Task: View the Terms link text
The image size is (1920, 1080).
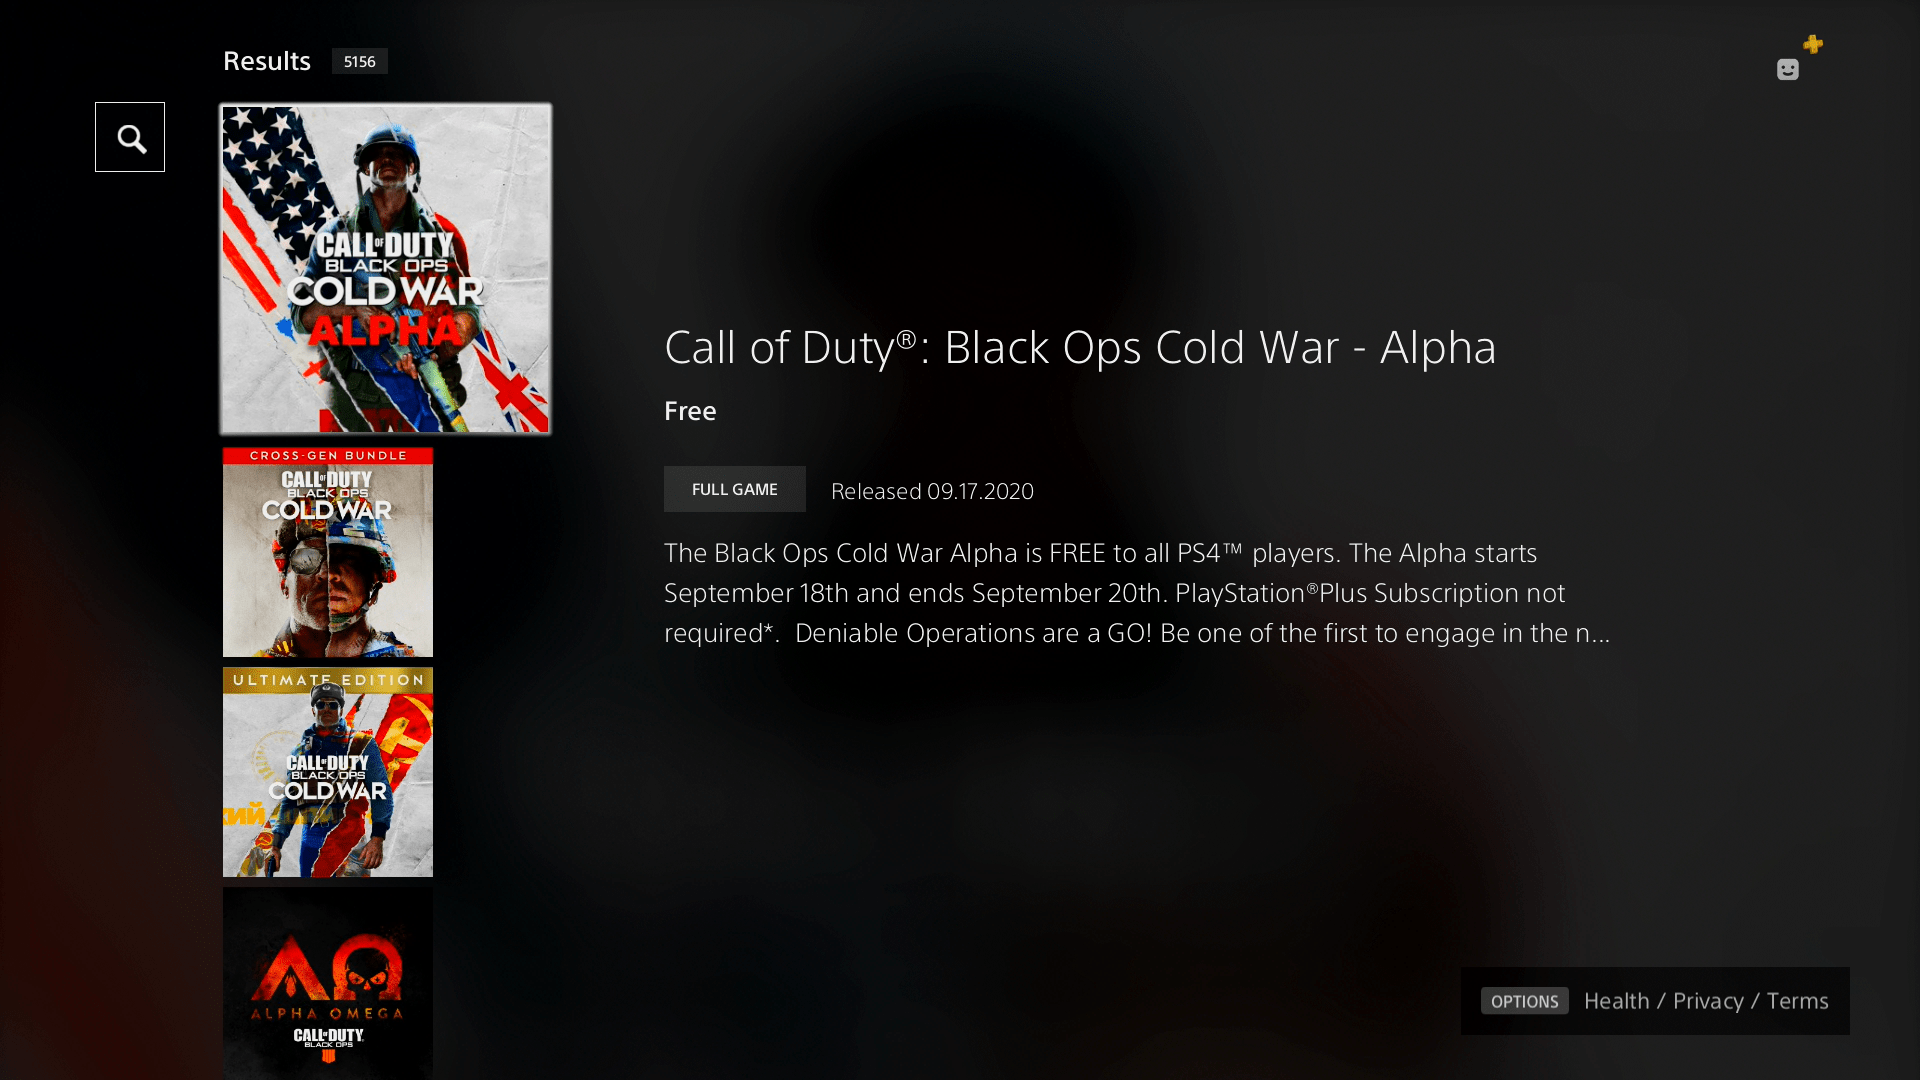Action: (1797, 1001)
